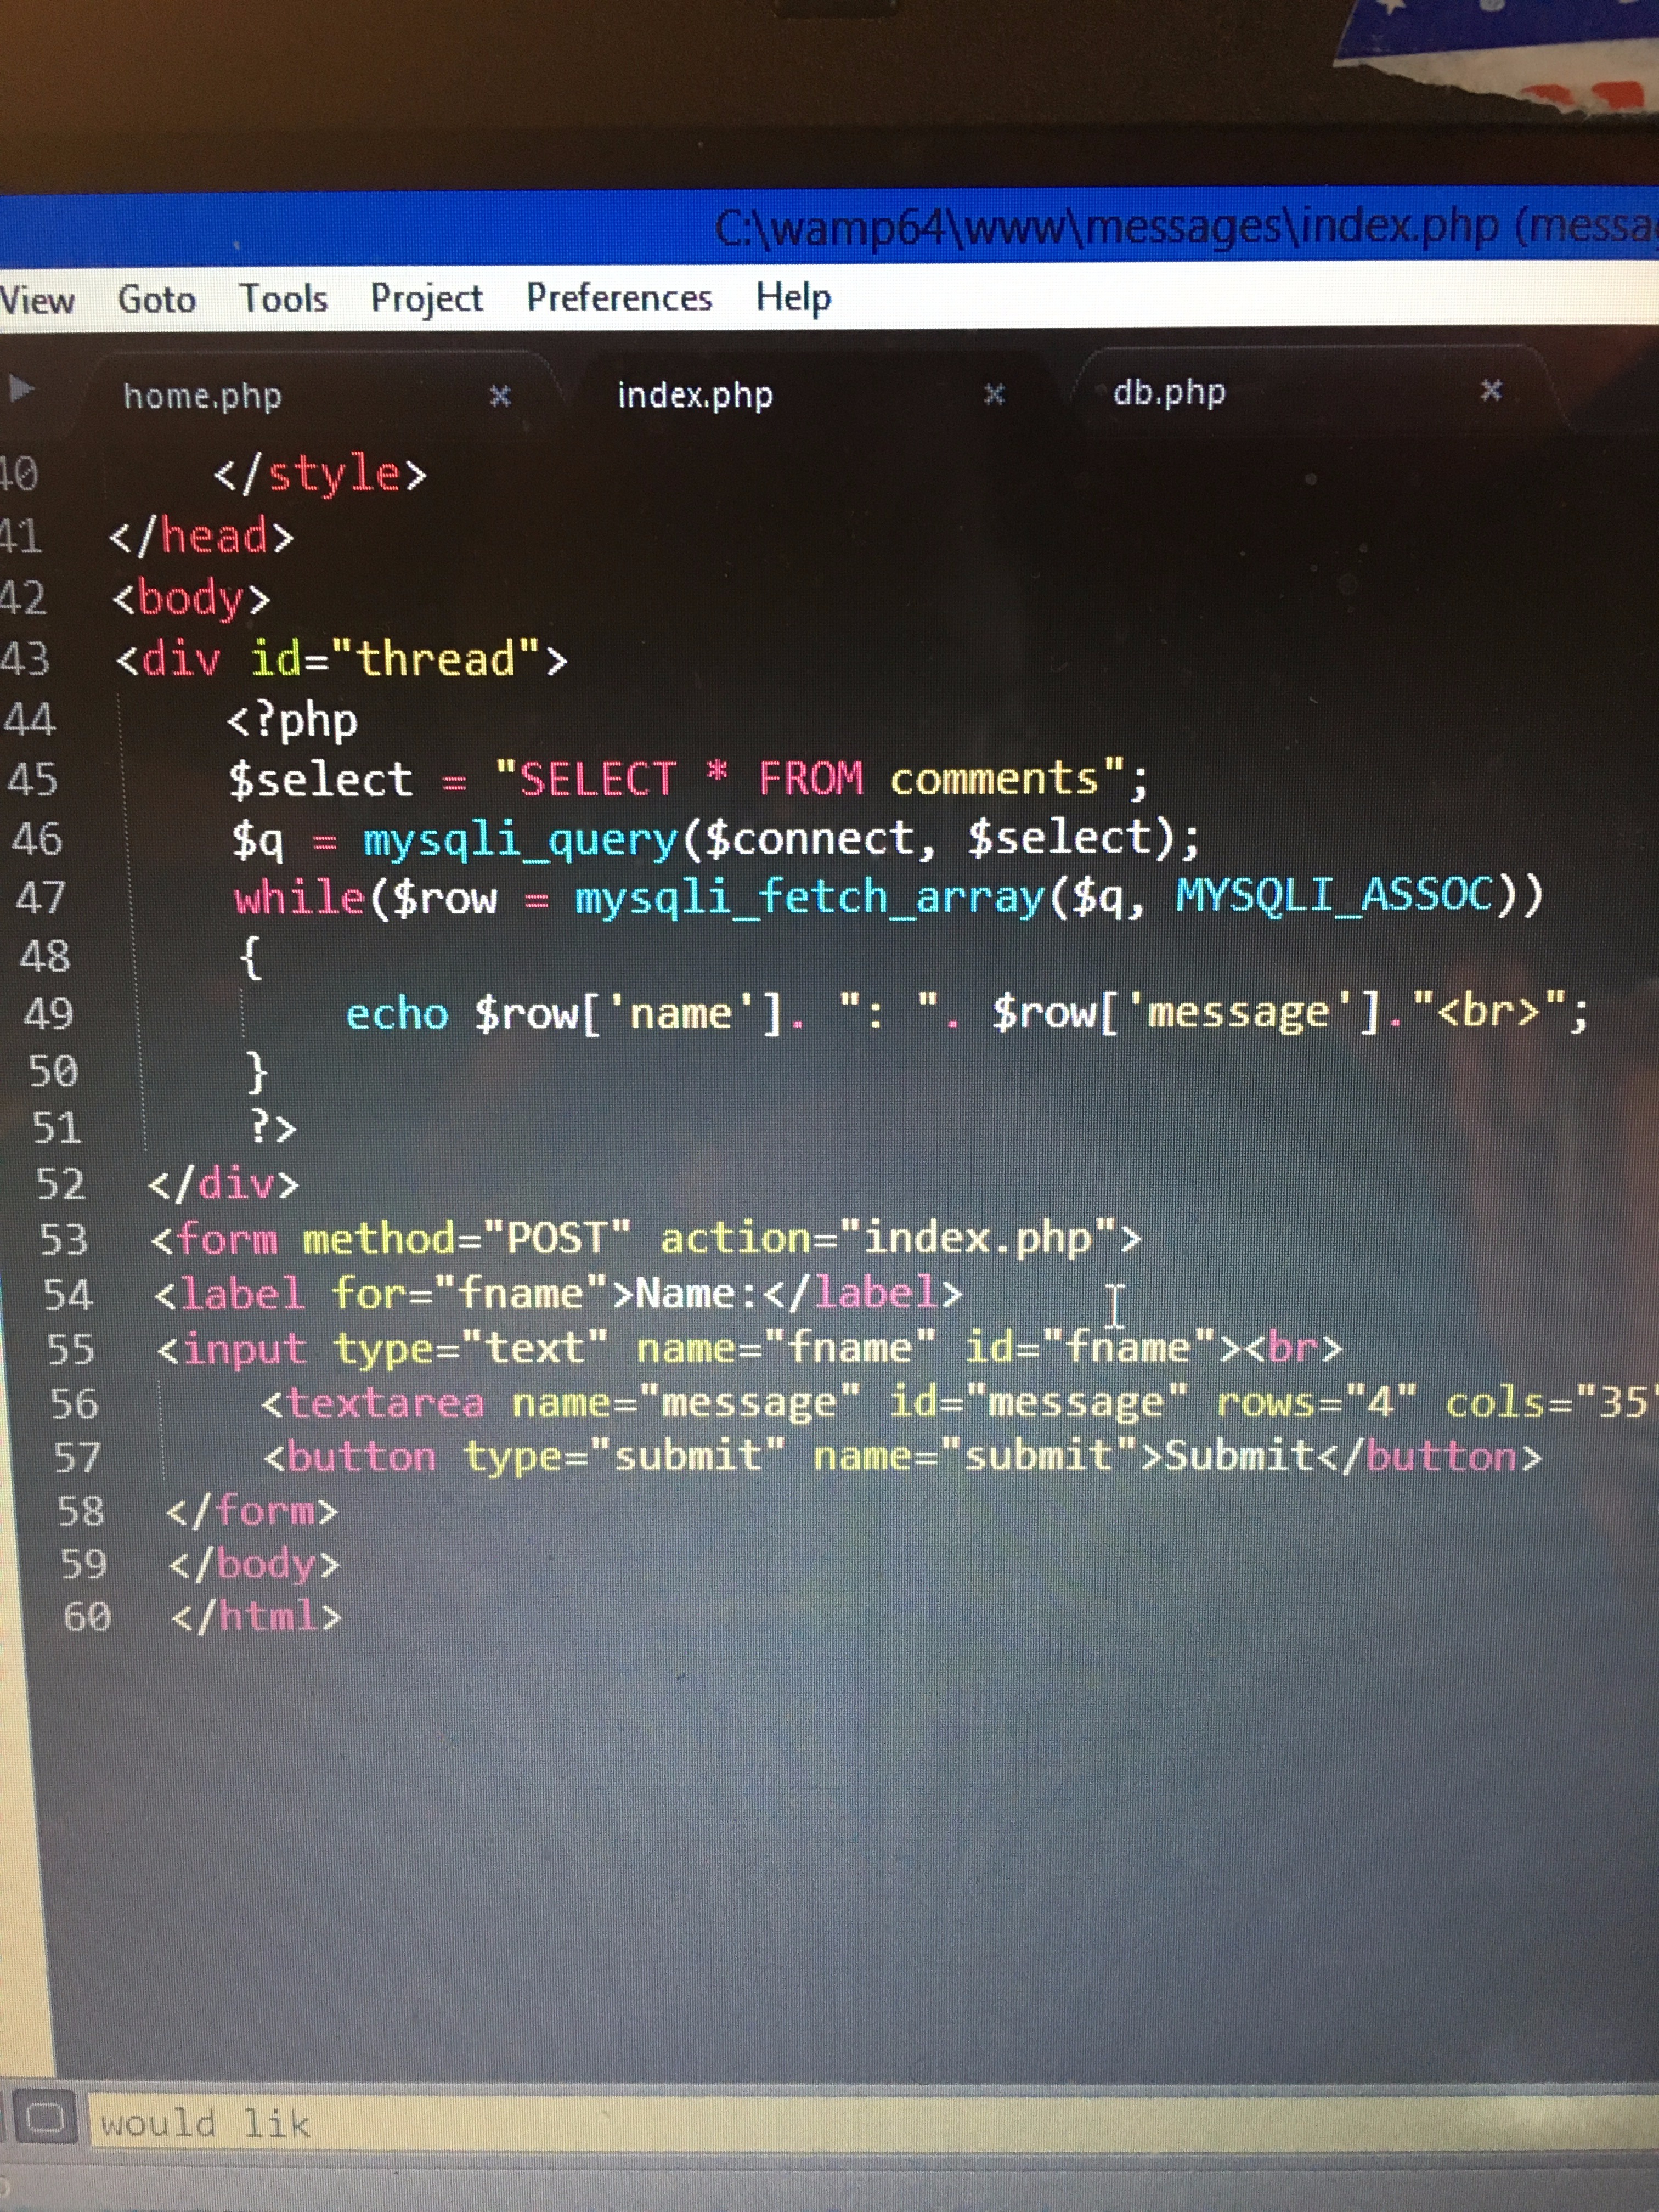Click the </body> closing tag

click(x=254, y=1564)
